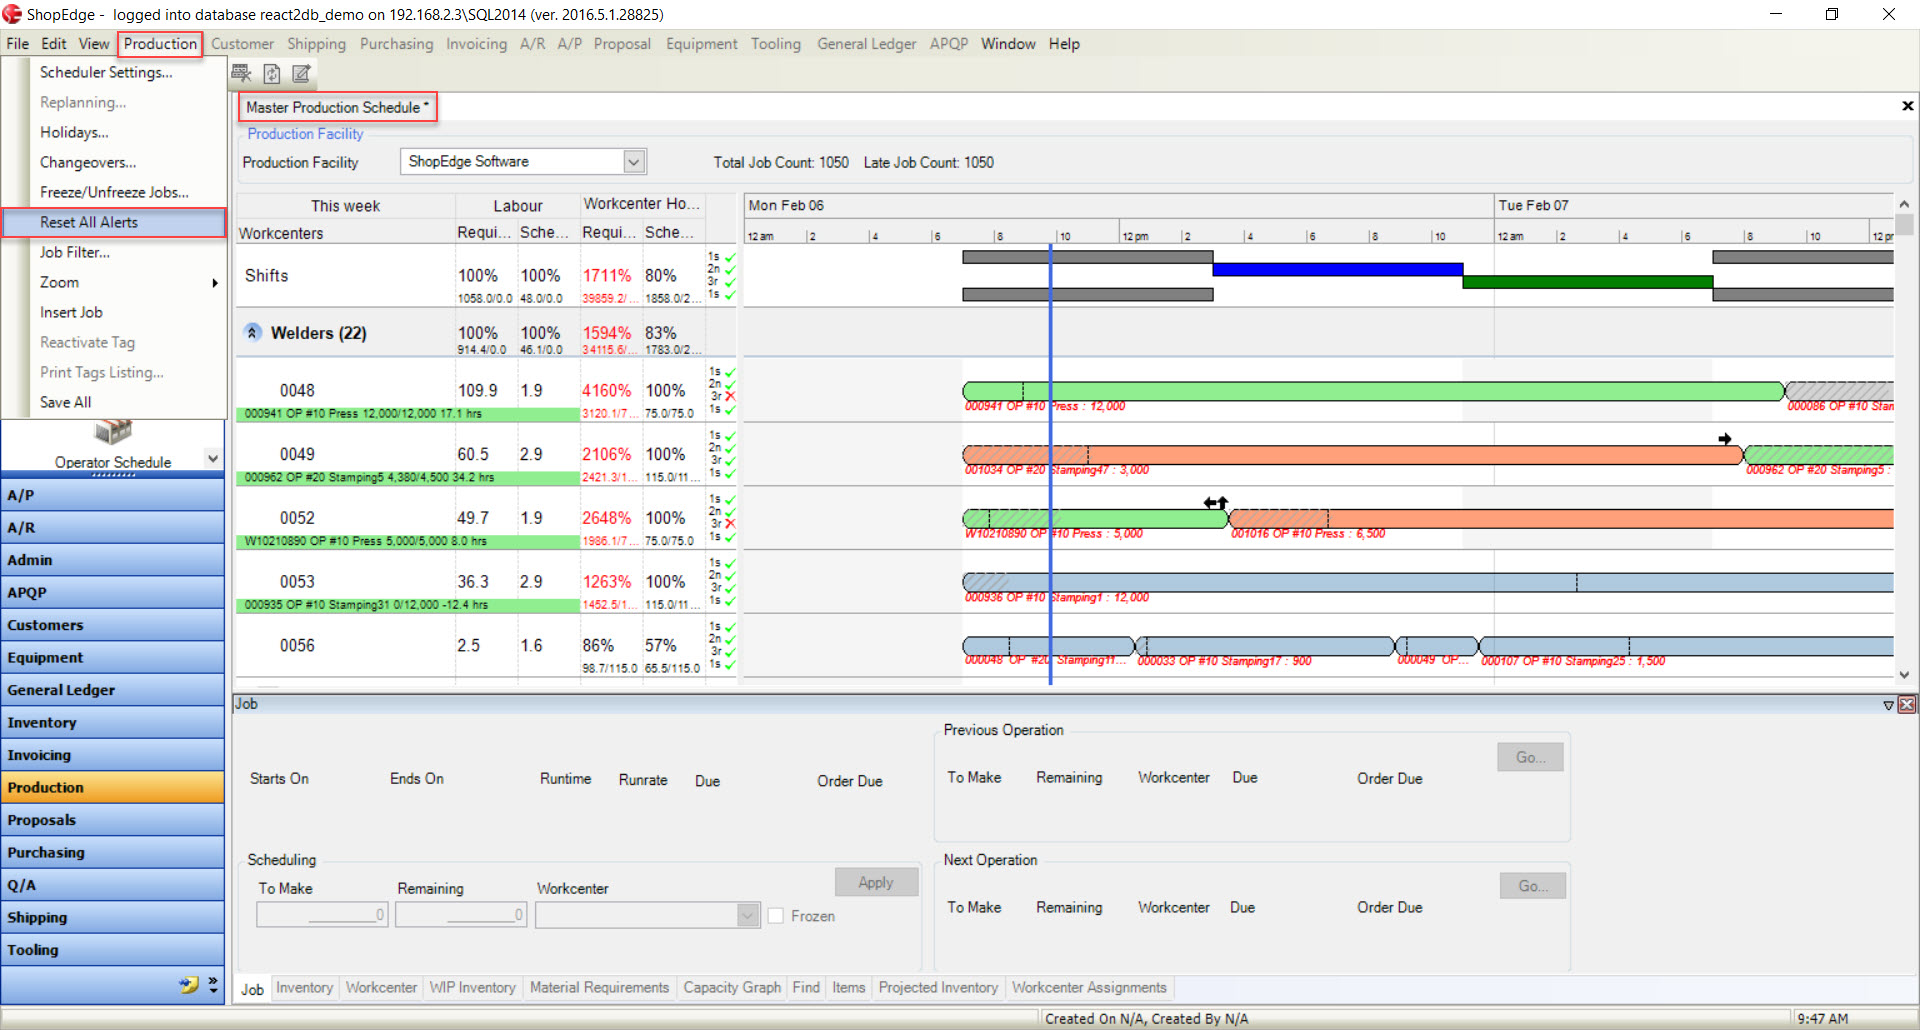Click the blue shift bar on Monday
The height and width of the screenshot is (1030, 1920).
pos(1338,269)
